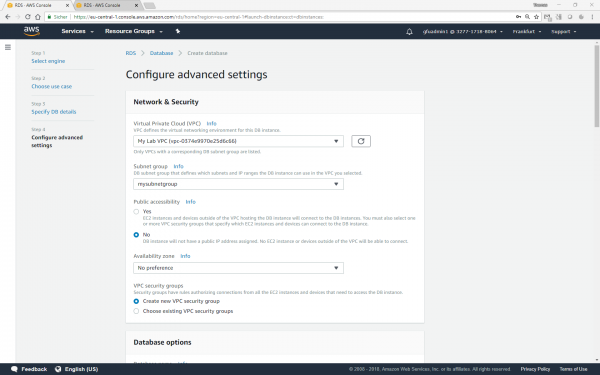Click the Network & Security heading

166,102
